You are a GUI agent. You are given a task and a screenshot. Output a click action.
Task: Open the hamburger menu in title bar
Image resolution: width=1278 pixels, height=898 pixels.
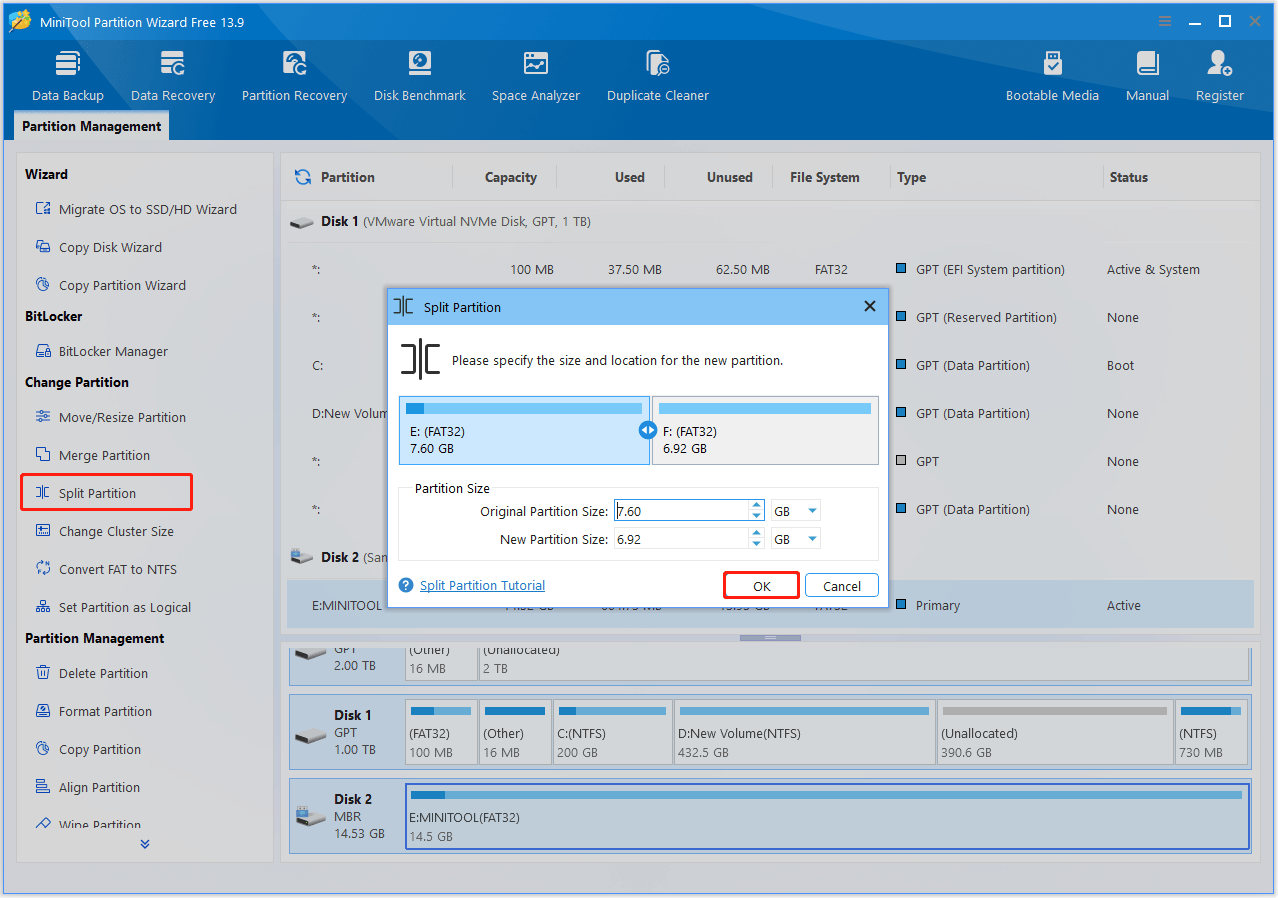[1164, 21]
